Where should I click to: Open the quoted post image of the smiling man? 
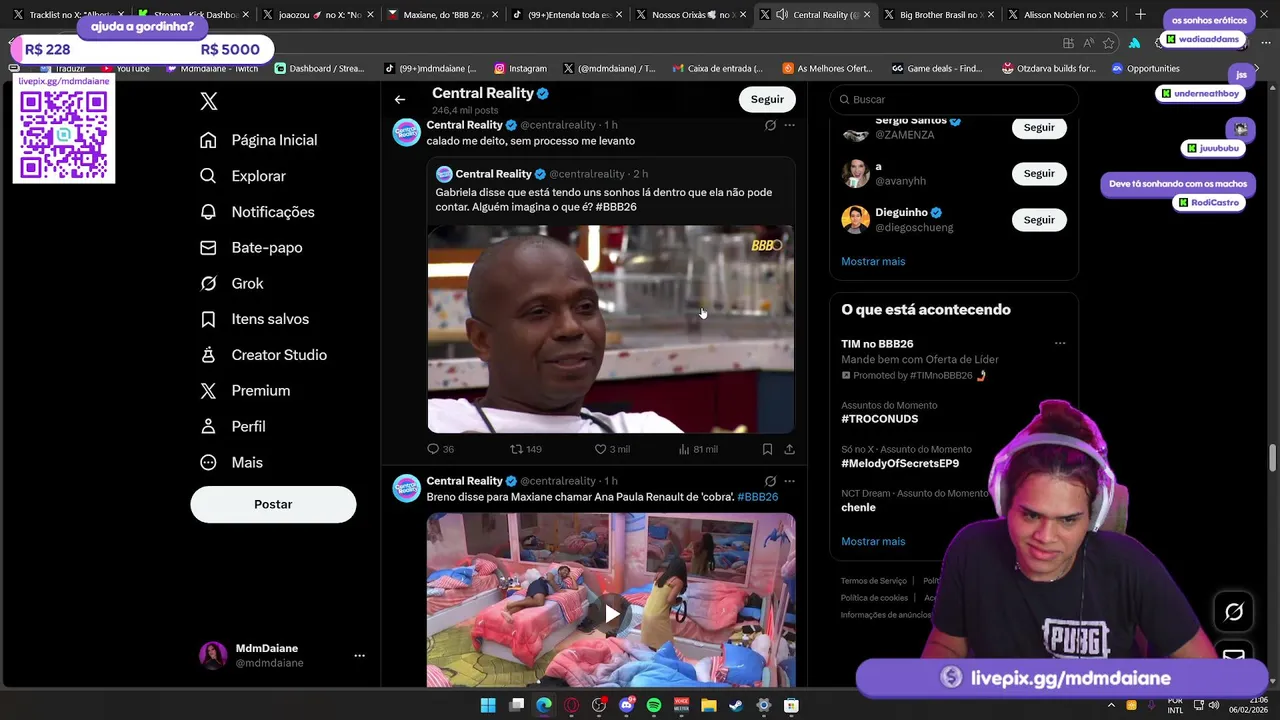point(611,329)
